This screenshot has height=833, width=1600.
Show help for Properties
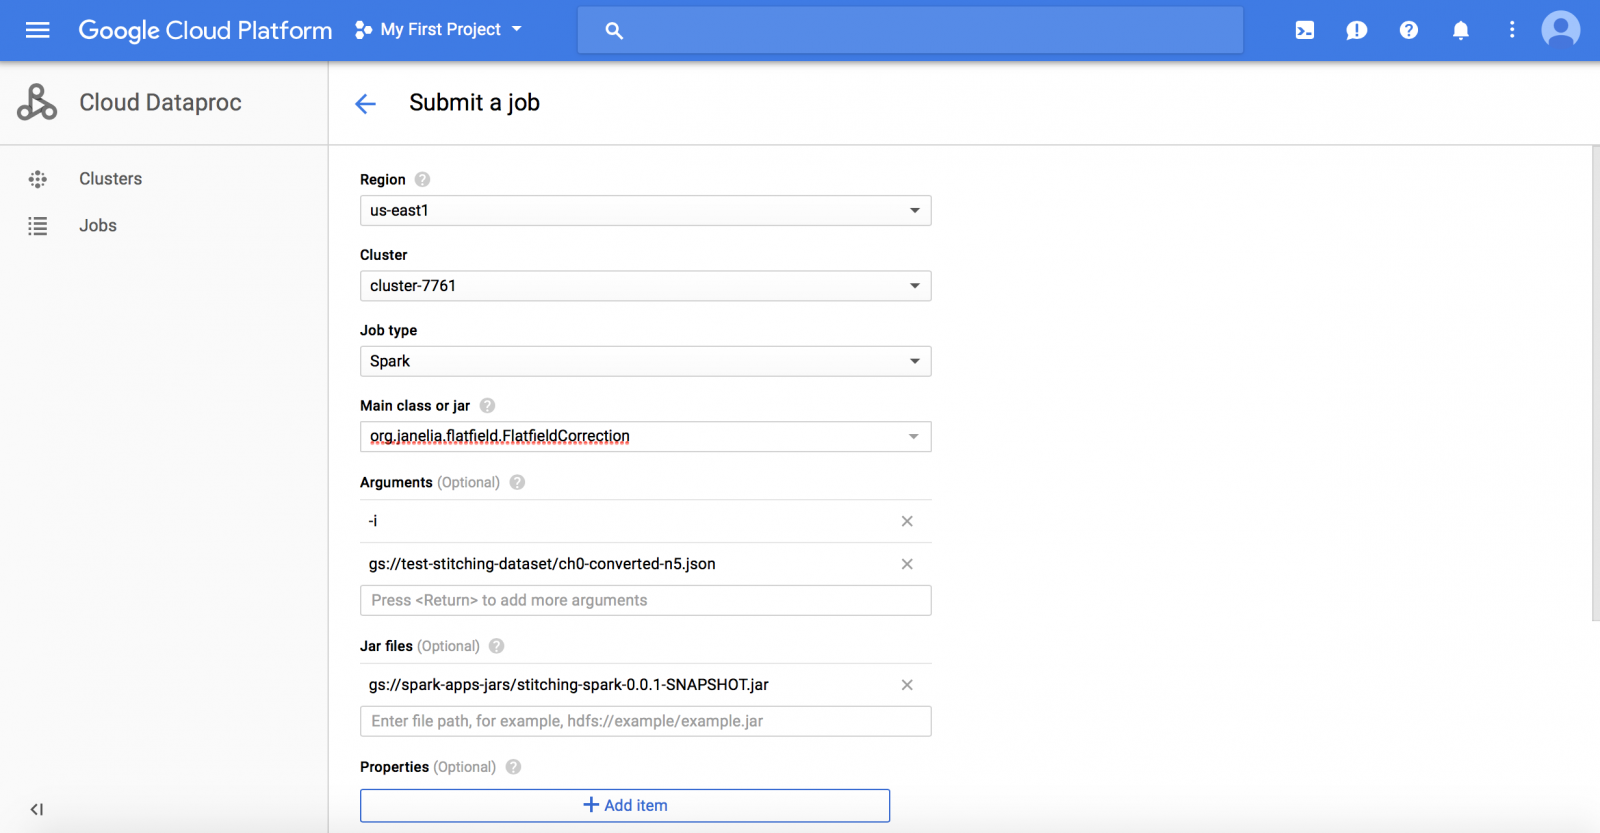pos(513,767)
